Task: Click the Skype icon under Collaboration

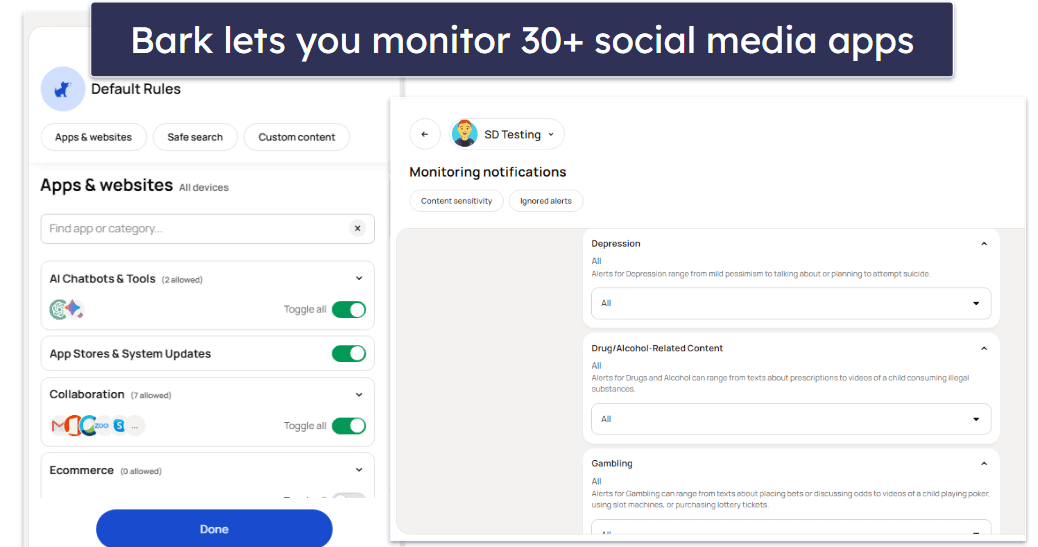Action: pyautogui.click(x=119, y=426)
